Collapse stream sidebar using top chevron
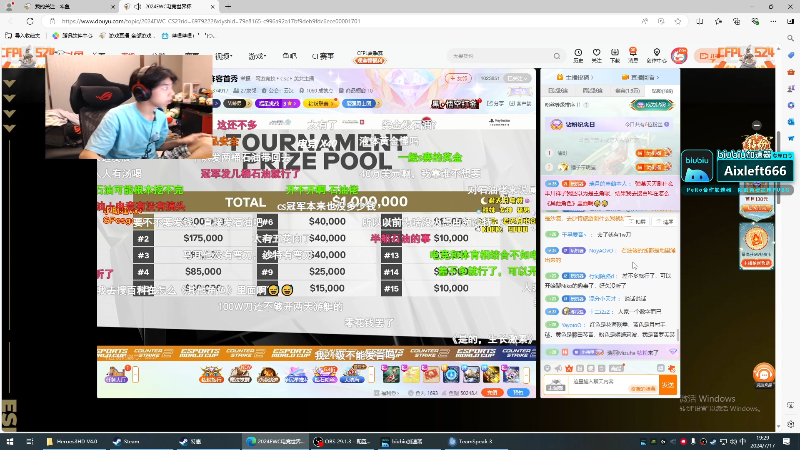Screen dimensions: 800x450 coord(9,84)
